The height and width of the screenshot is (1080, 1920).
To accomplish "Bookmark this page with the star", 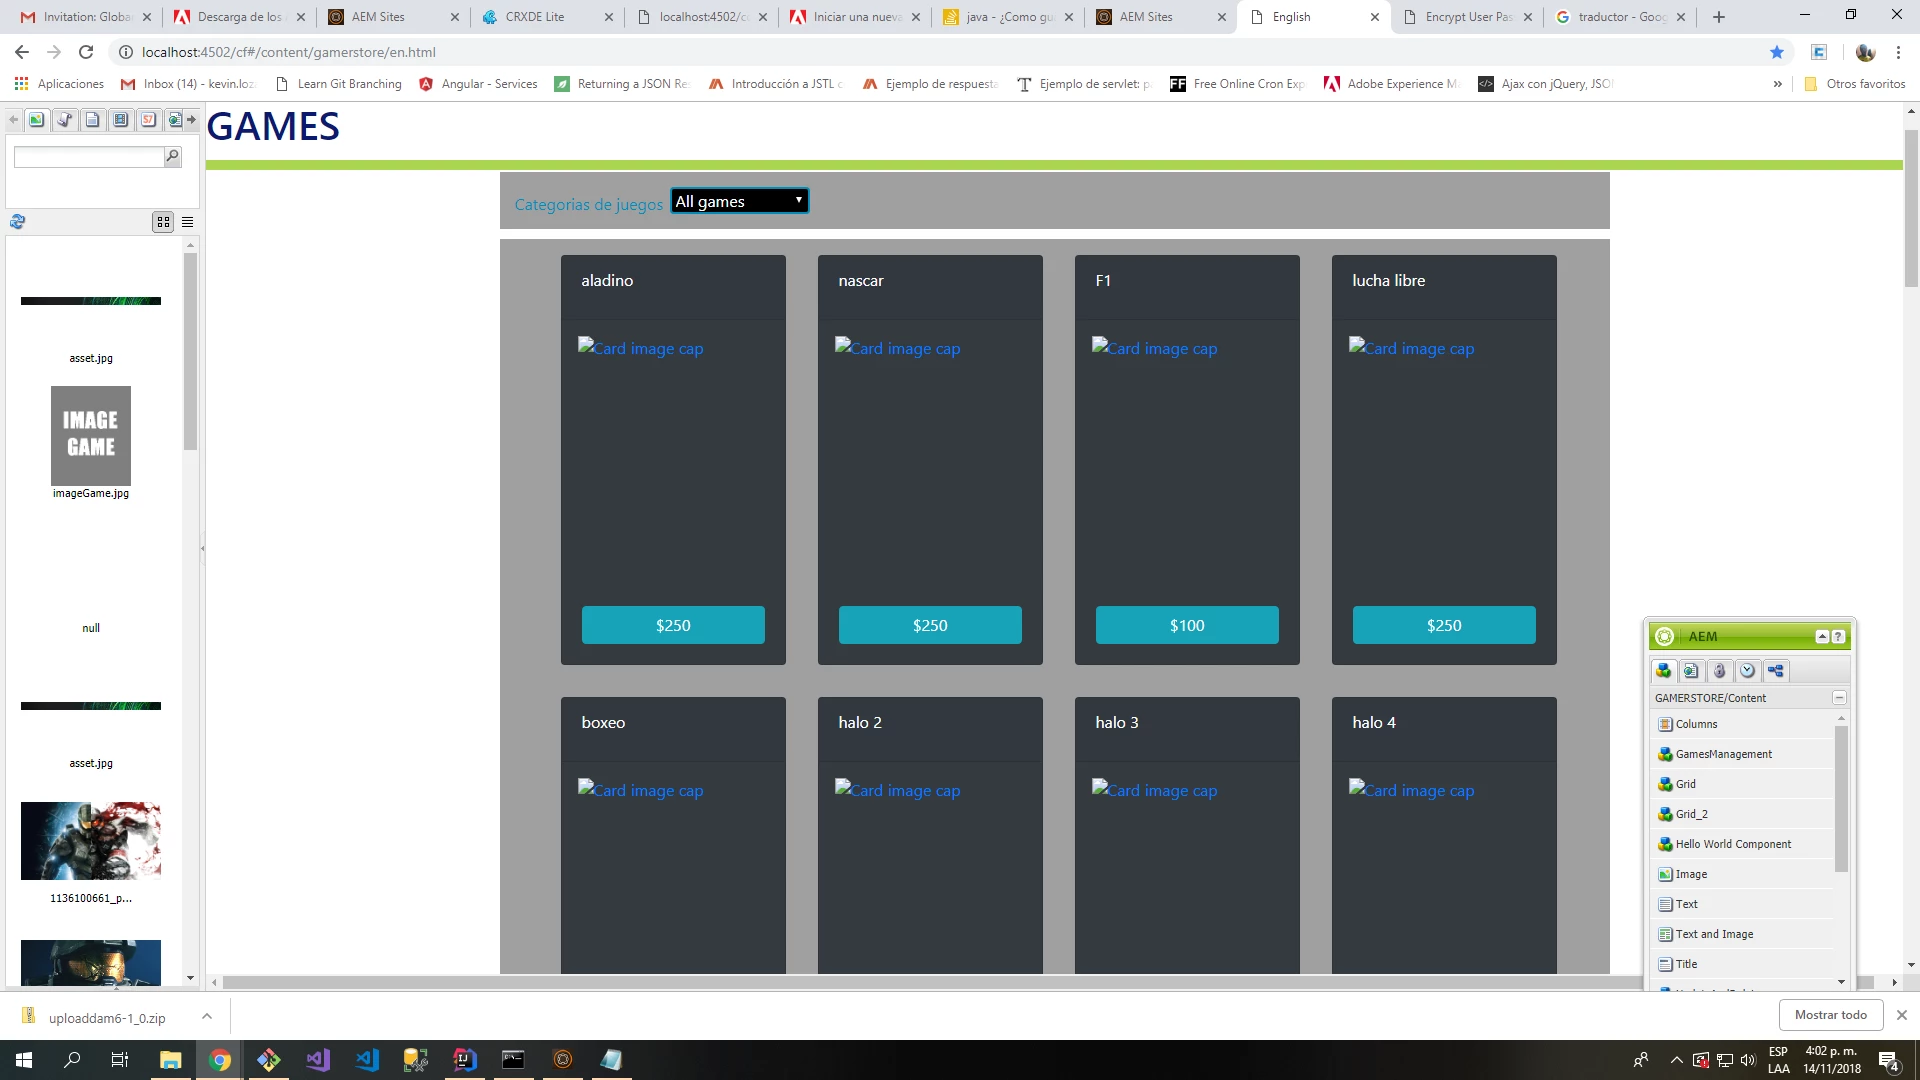I will coord(1776,52).
